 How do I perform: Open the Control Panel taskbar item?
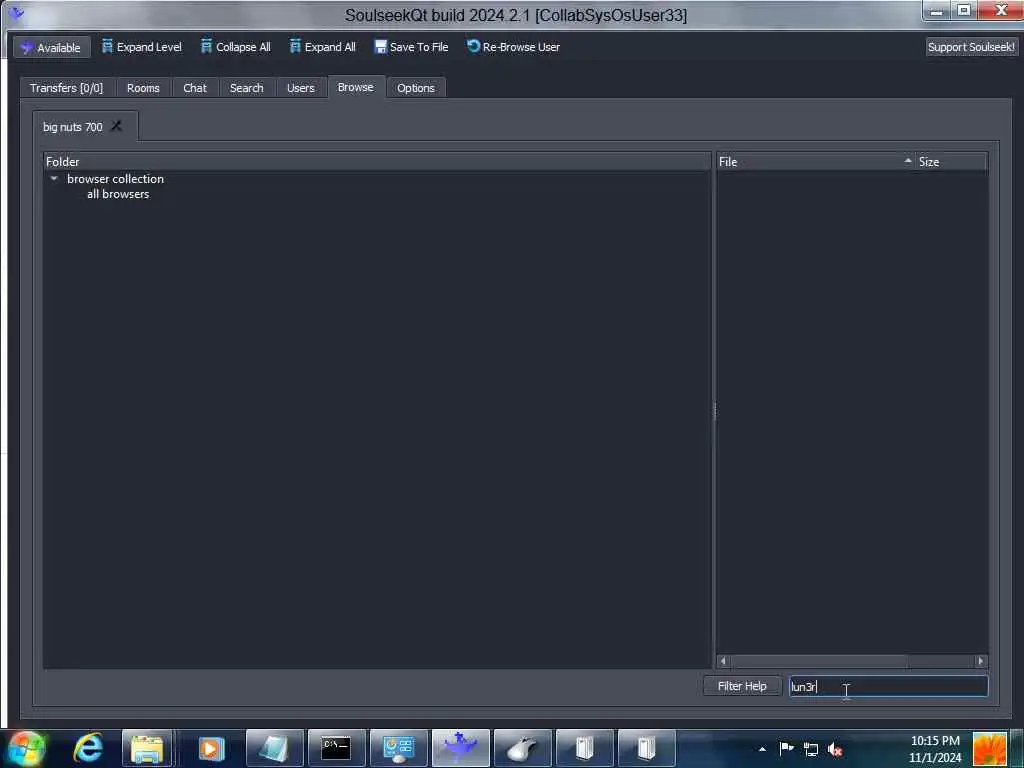point(398,748)
